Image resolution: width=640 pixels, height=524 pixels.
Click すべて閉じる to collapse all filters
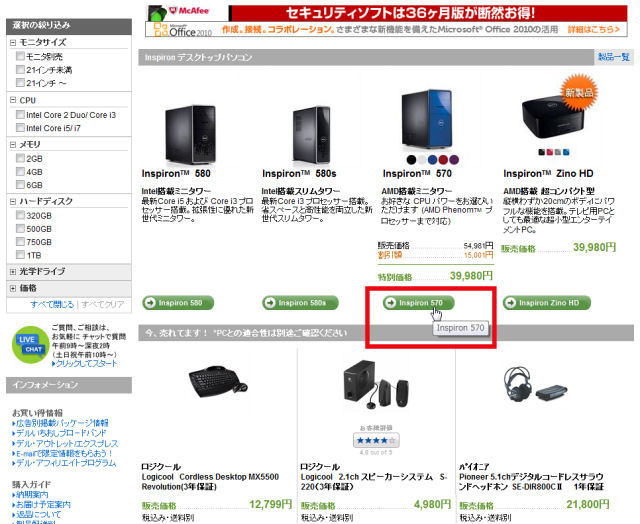click(x=52, y=304)
